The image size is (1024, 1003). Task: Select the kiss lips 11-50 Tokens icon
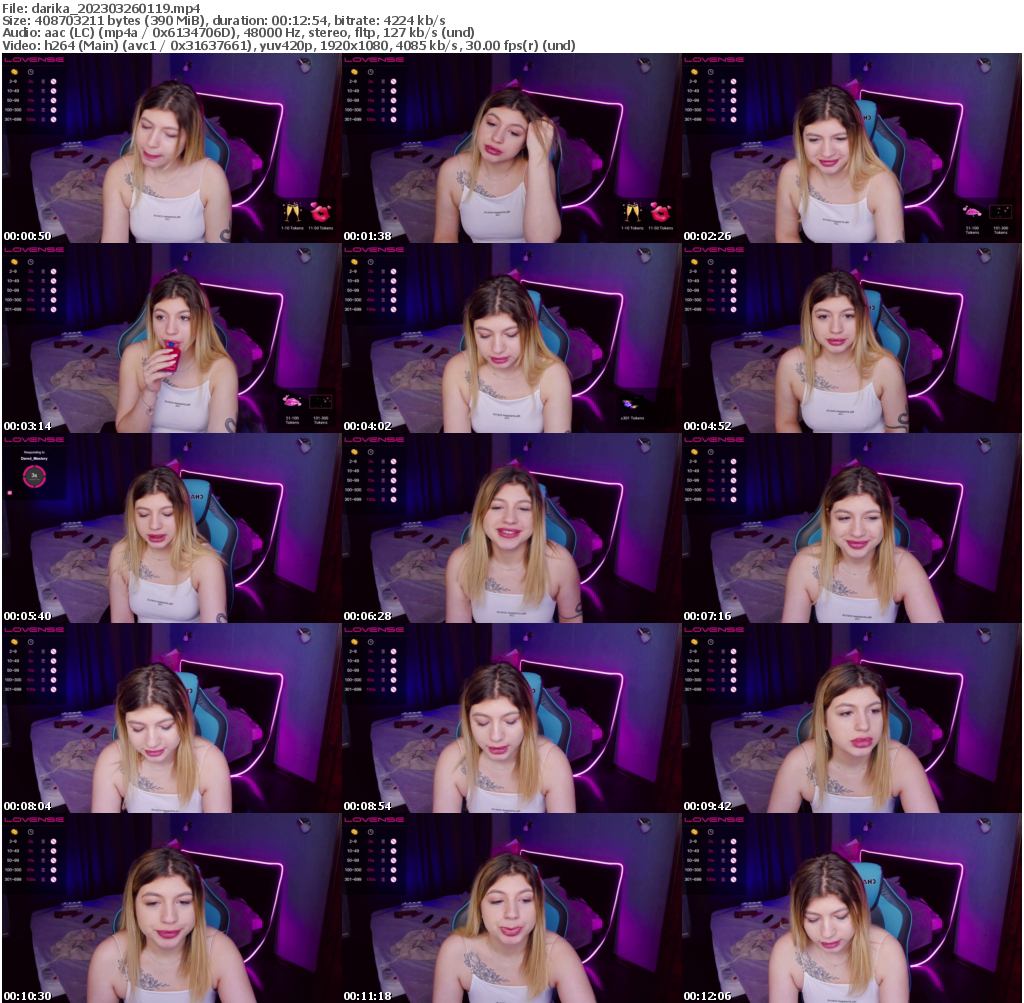click(x=320, y=214)
